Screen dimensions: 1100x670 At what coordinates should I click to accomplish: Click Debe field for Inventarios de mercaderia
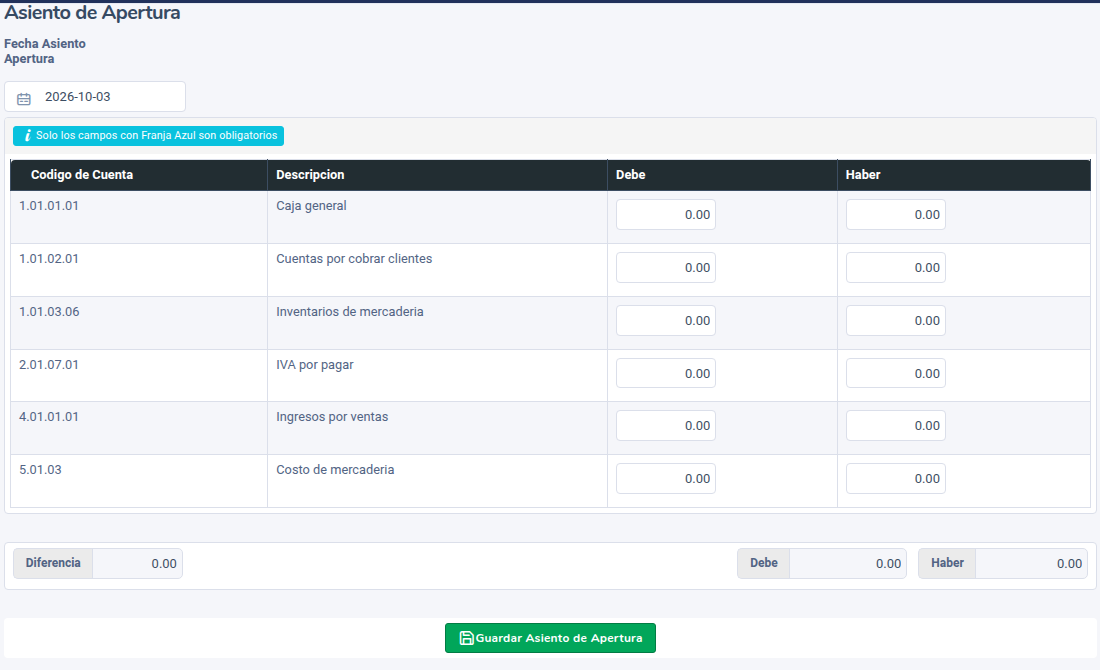point(666,321)
